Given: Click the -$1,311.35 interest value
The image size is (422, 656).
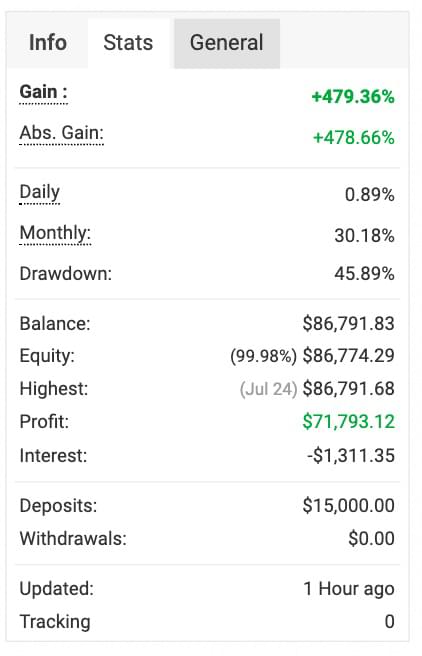Looking at the screenshot, I should point(351,455).
